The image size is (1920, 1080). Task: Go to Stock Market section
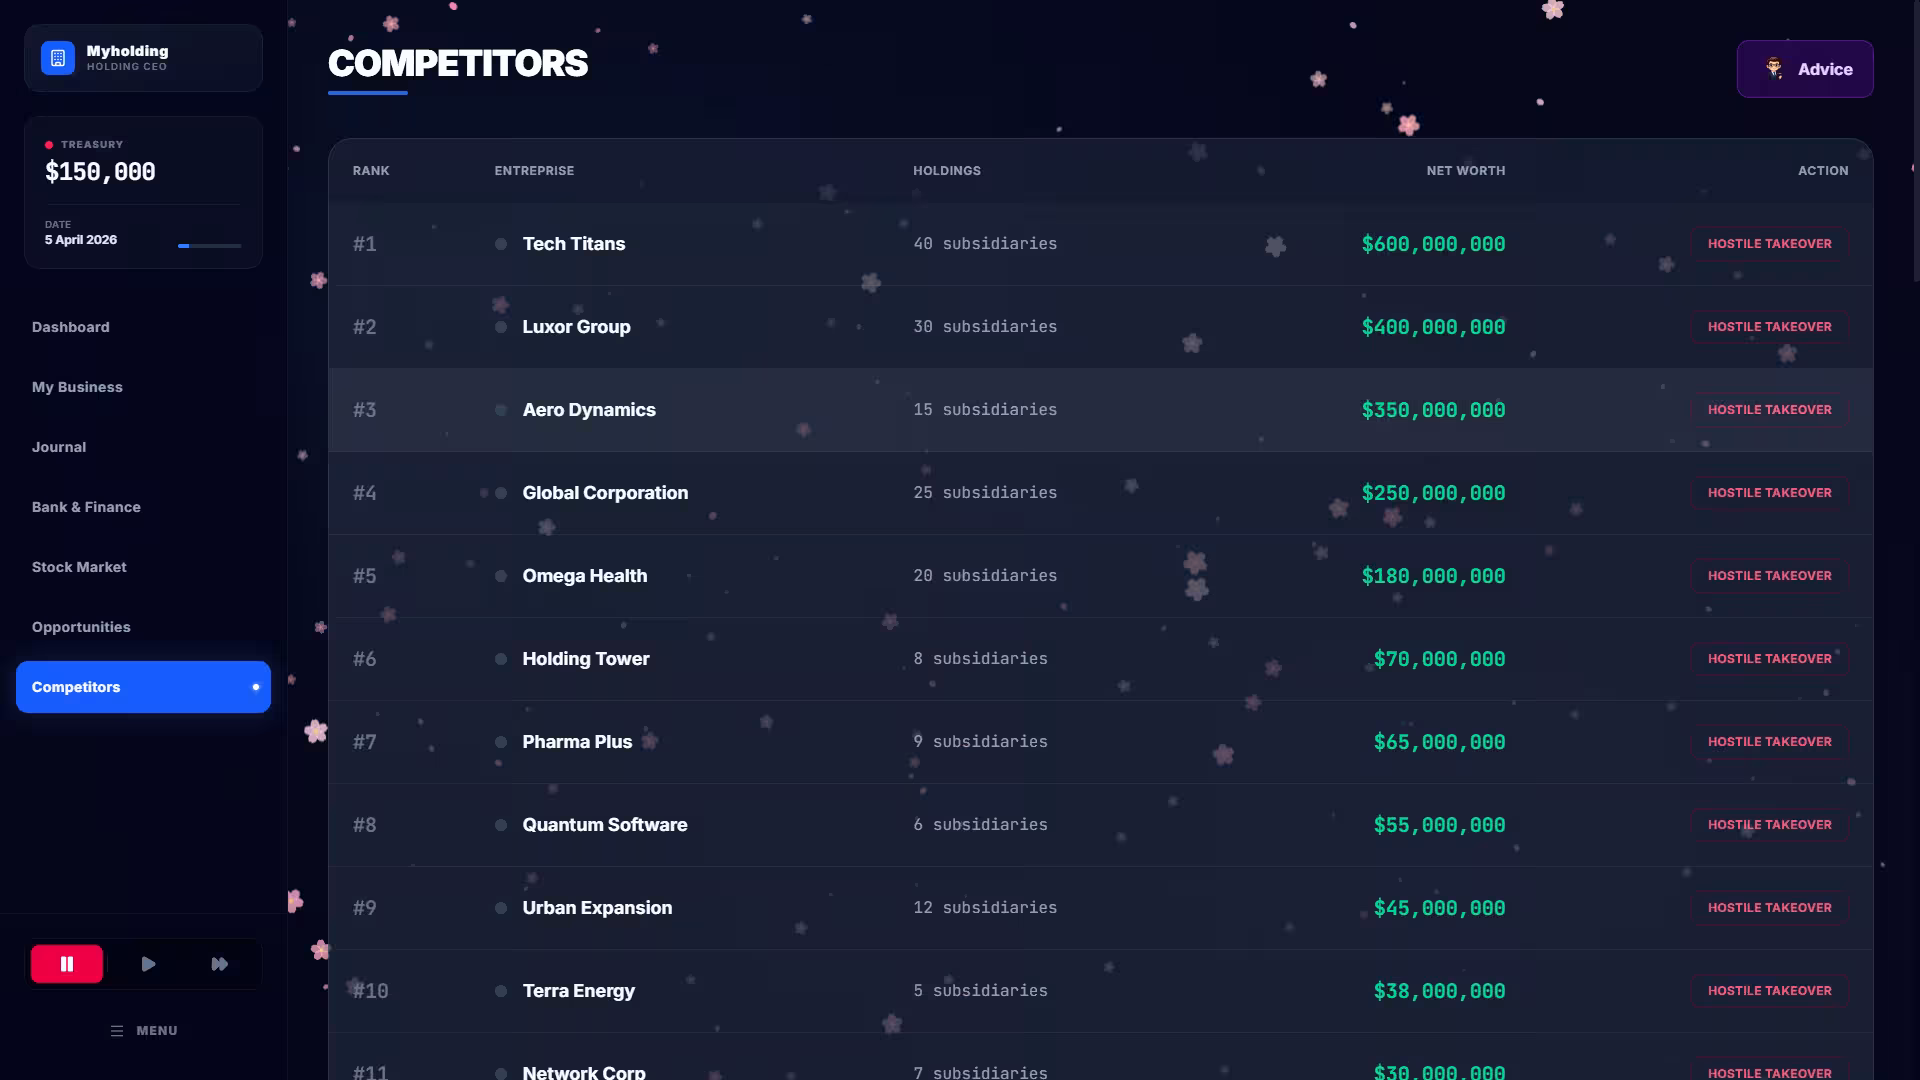click(79, 567)
